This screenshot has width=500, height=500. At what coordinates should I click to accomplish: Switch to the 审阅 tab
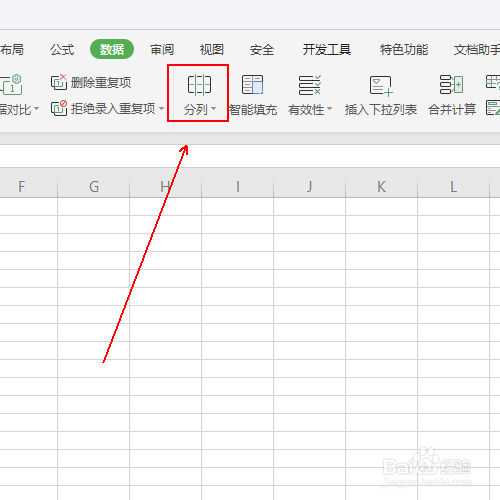pyautogui.click(x=162, y=50)
